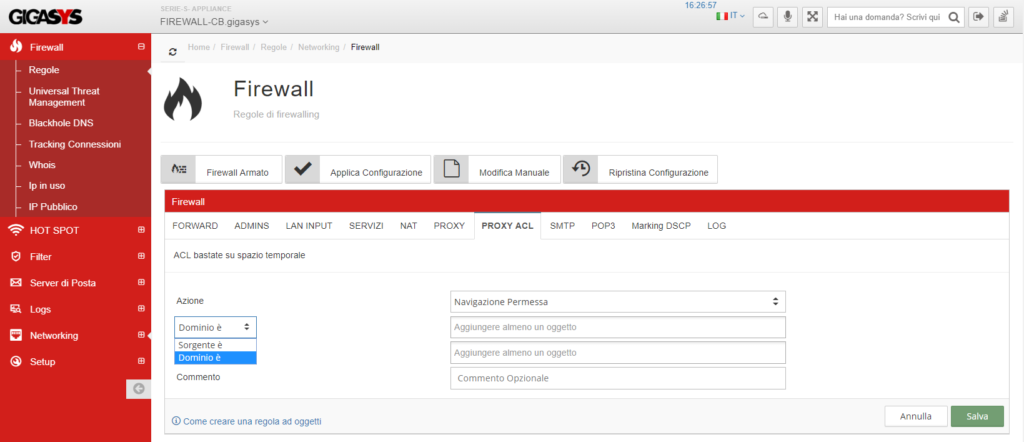Click the cloud icon in header

764,16
